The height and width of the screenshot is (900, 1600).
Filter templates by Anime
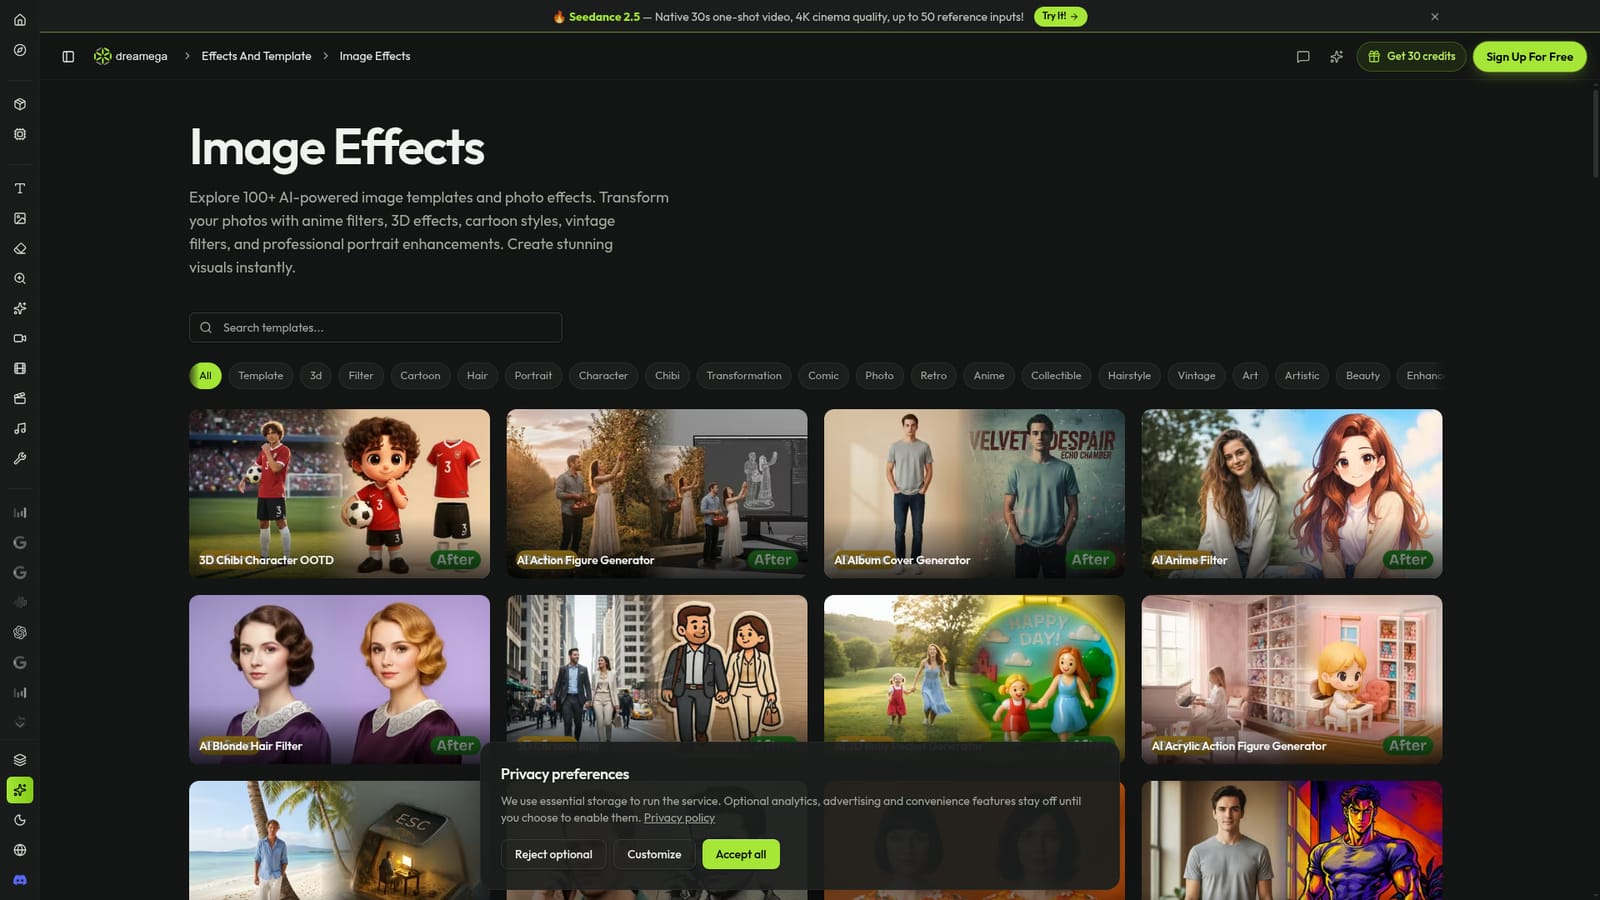point(989,376)
